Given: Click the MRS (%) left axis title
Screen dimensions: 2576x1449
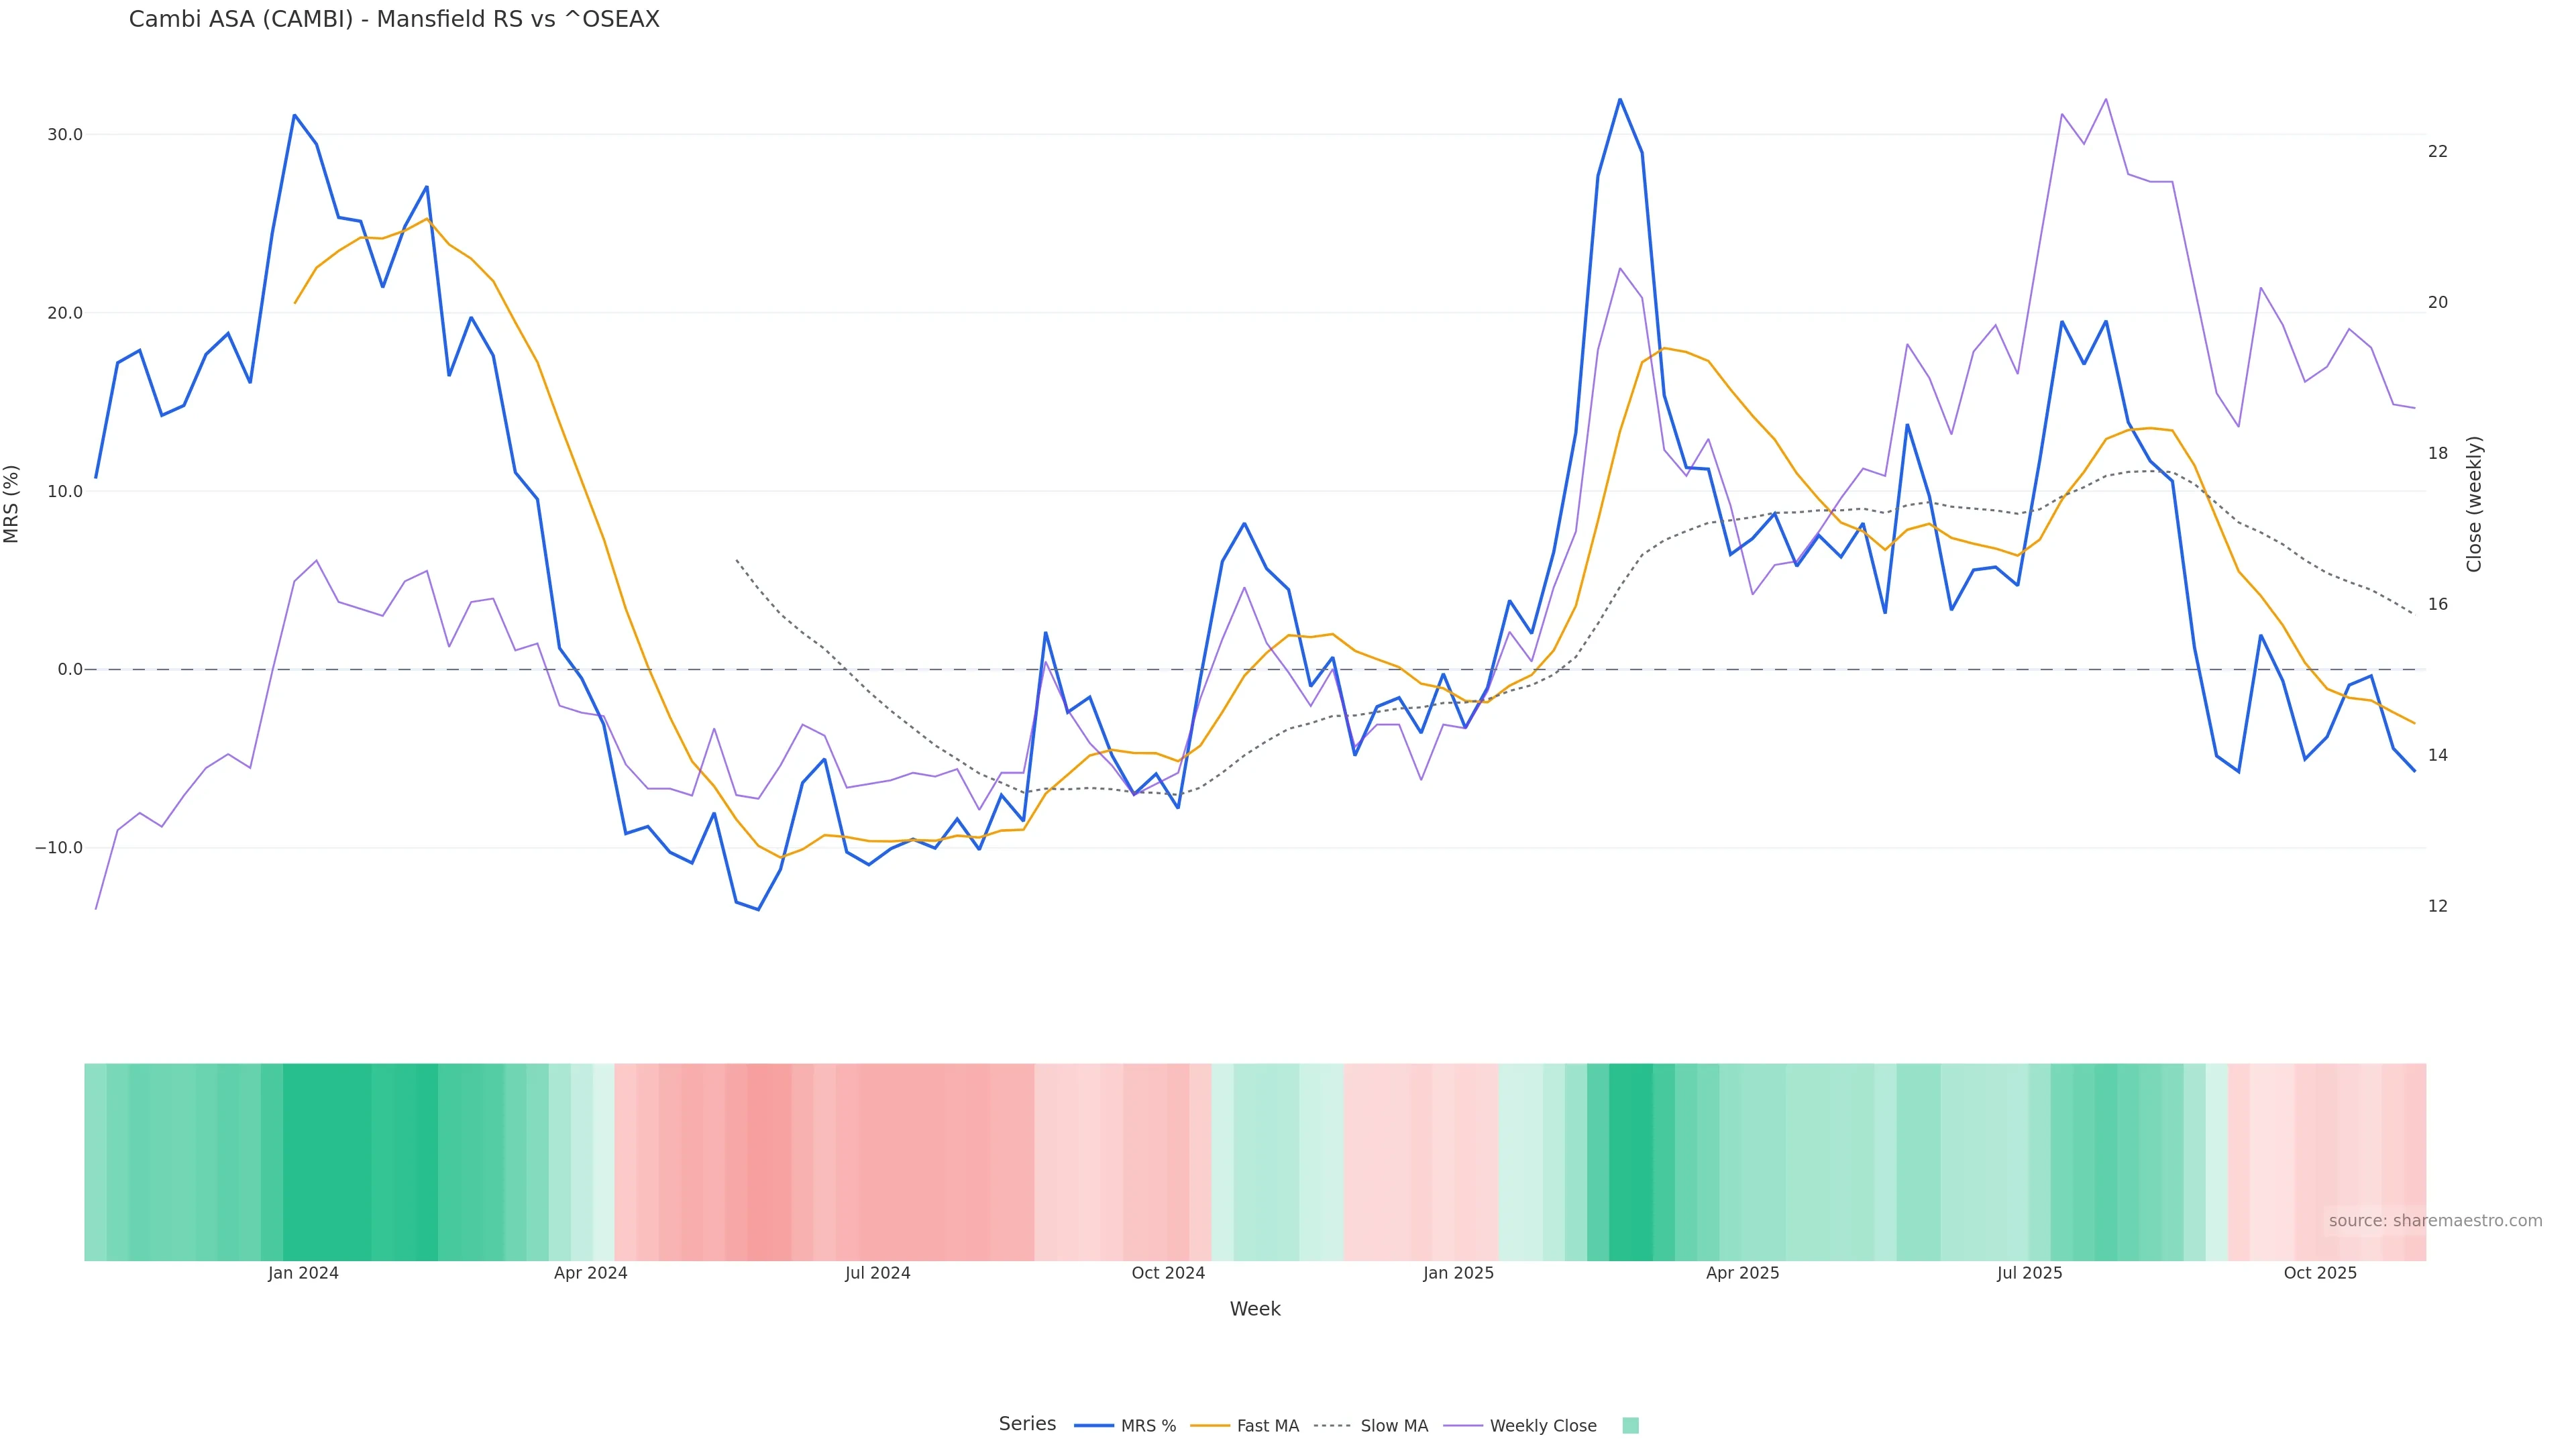Looking at the screenshot, I should coord(12,504).
